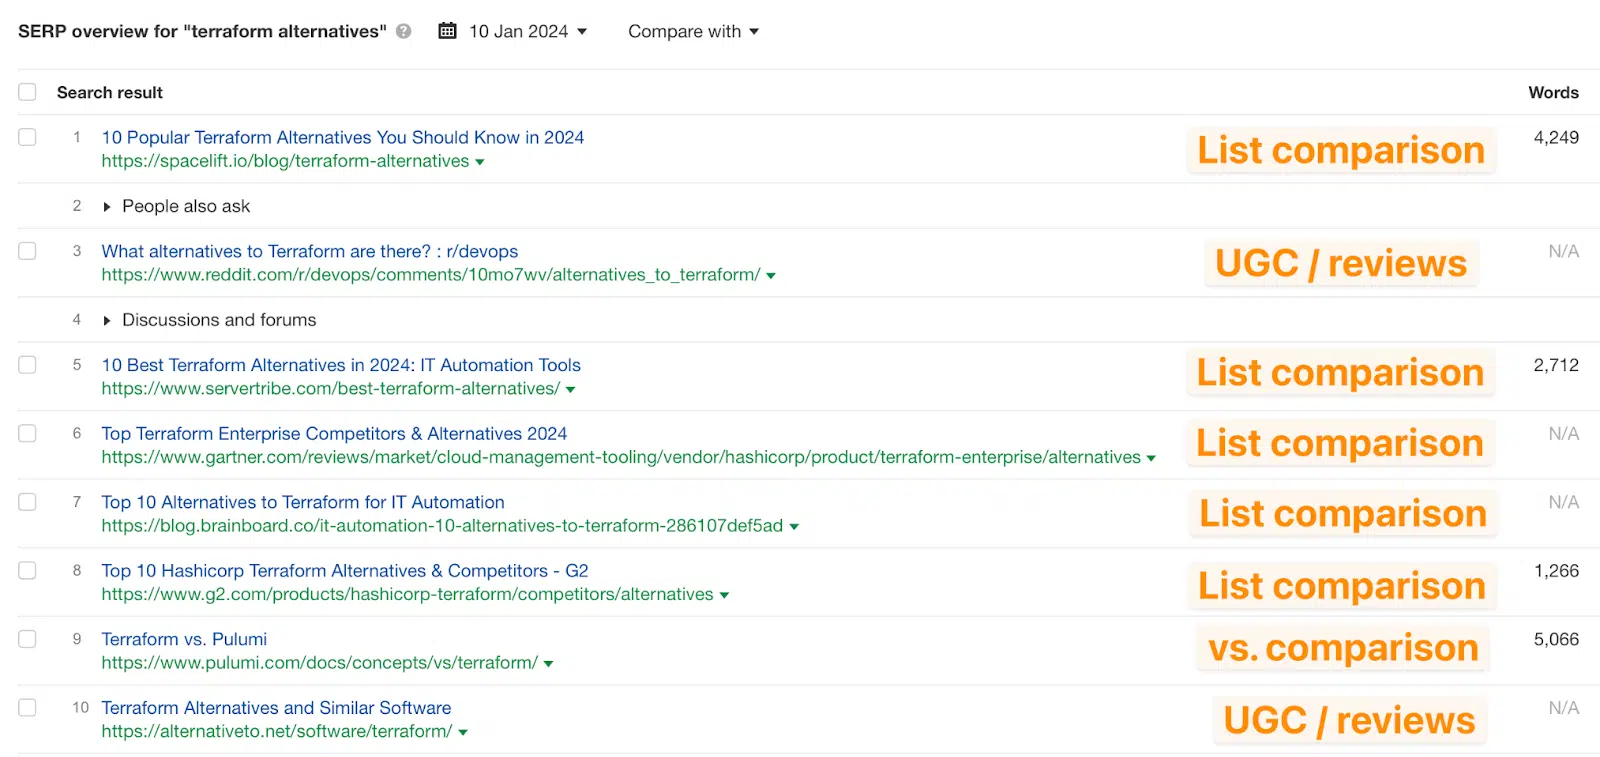Click the calendar icon beside 10 Jan 2024

tap(447, 31)
